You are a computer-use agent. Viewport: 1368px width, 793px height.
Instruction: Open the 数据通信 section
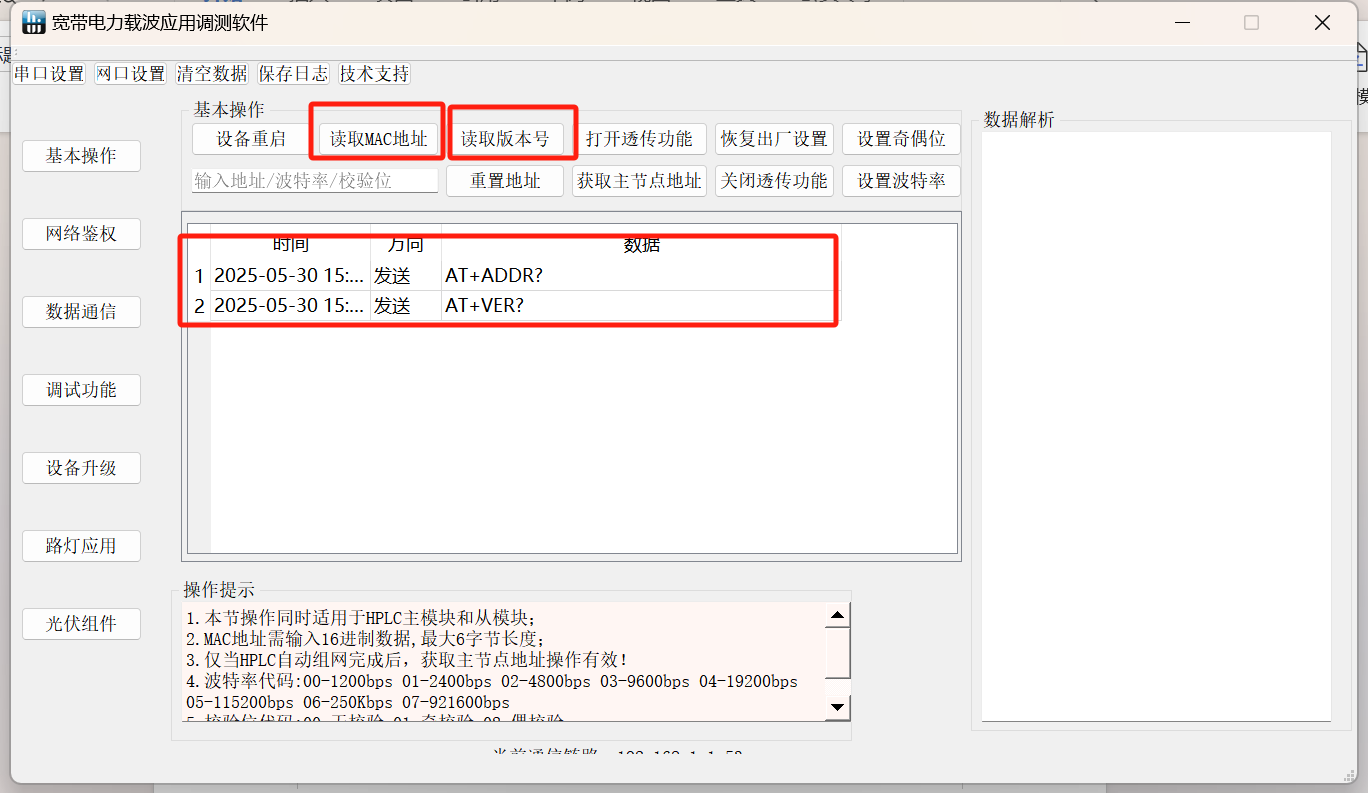(x=81, y=311)
